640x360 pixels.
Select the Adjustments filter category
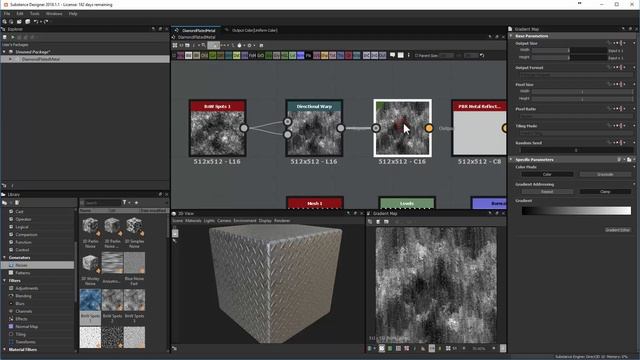(x=27, y=288)
